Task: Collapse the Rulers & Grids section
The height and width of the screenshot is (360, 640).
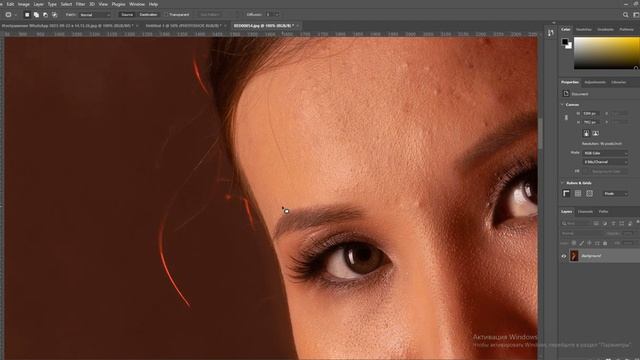Action: click(x=562, y=183)
